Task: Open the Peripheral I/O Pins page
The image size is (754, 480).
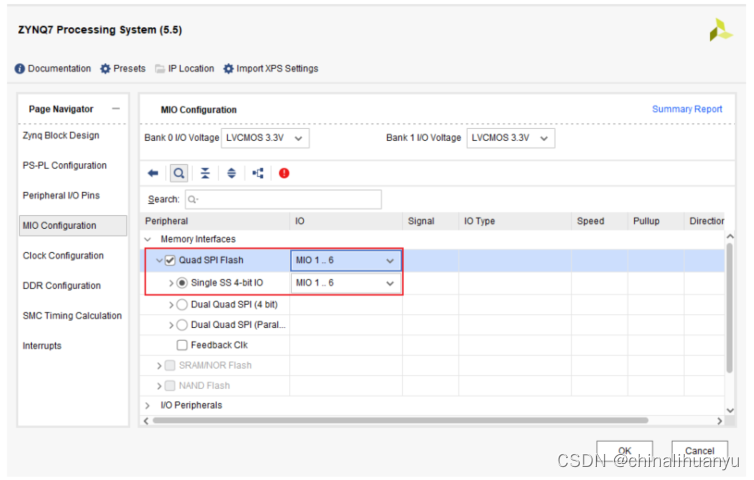Action: pyautogui.click(x=61, y=196)
